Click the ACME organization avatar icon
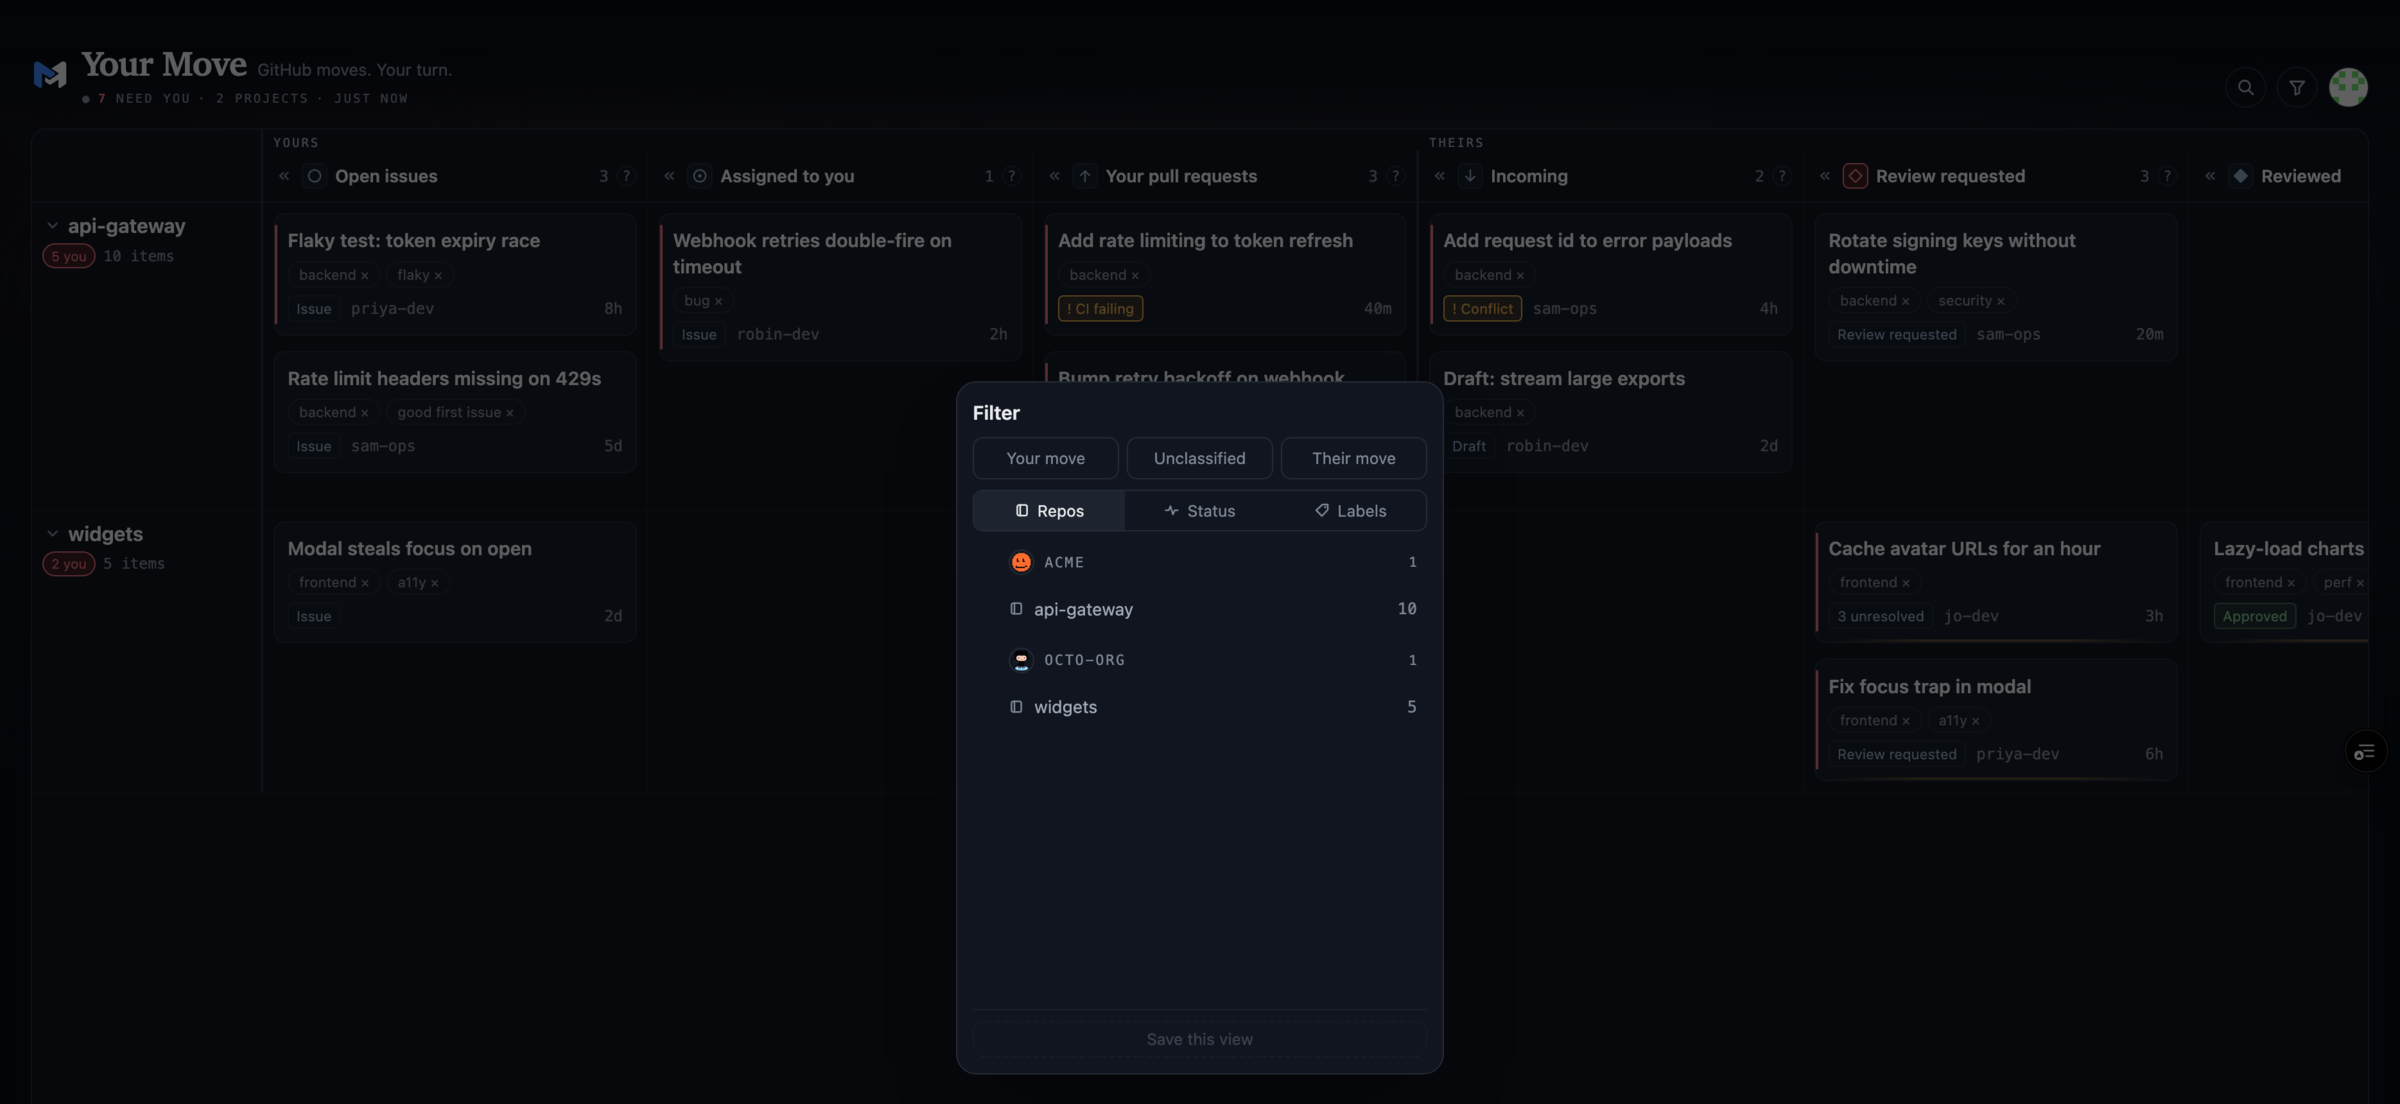This screenshot has height=1104, width=2400. tap(1021, 562)
